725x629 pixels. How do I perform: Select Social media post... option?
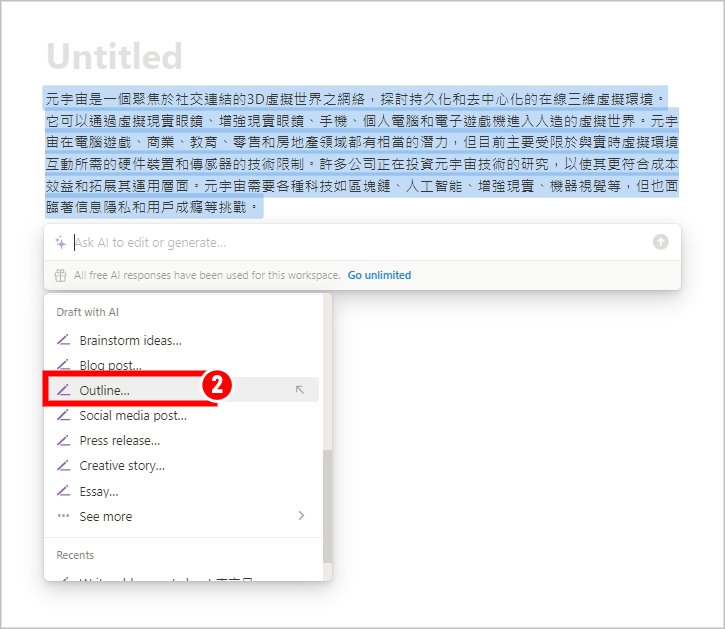[184, 415]
